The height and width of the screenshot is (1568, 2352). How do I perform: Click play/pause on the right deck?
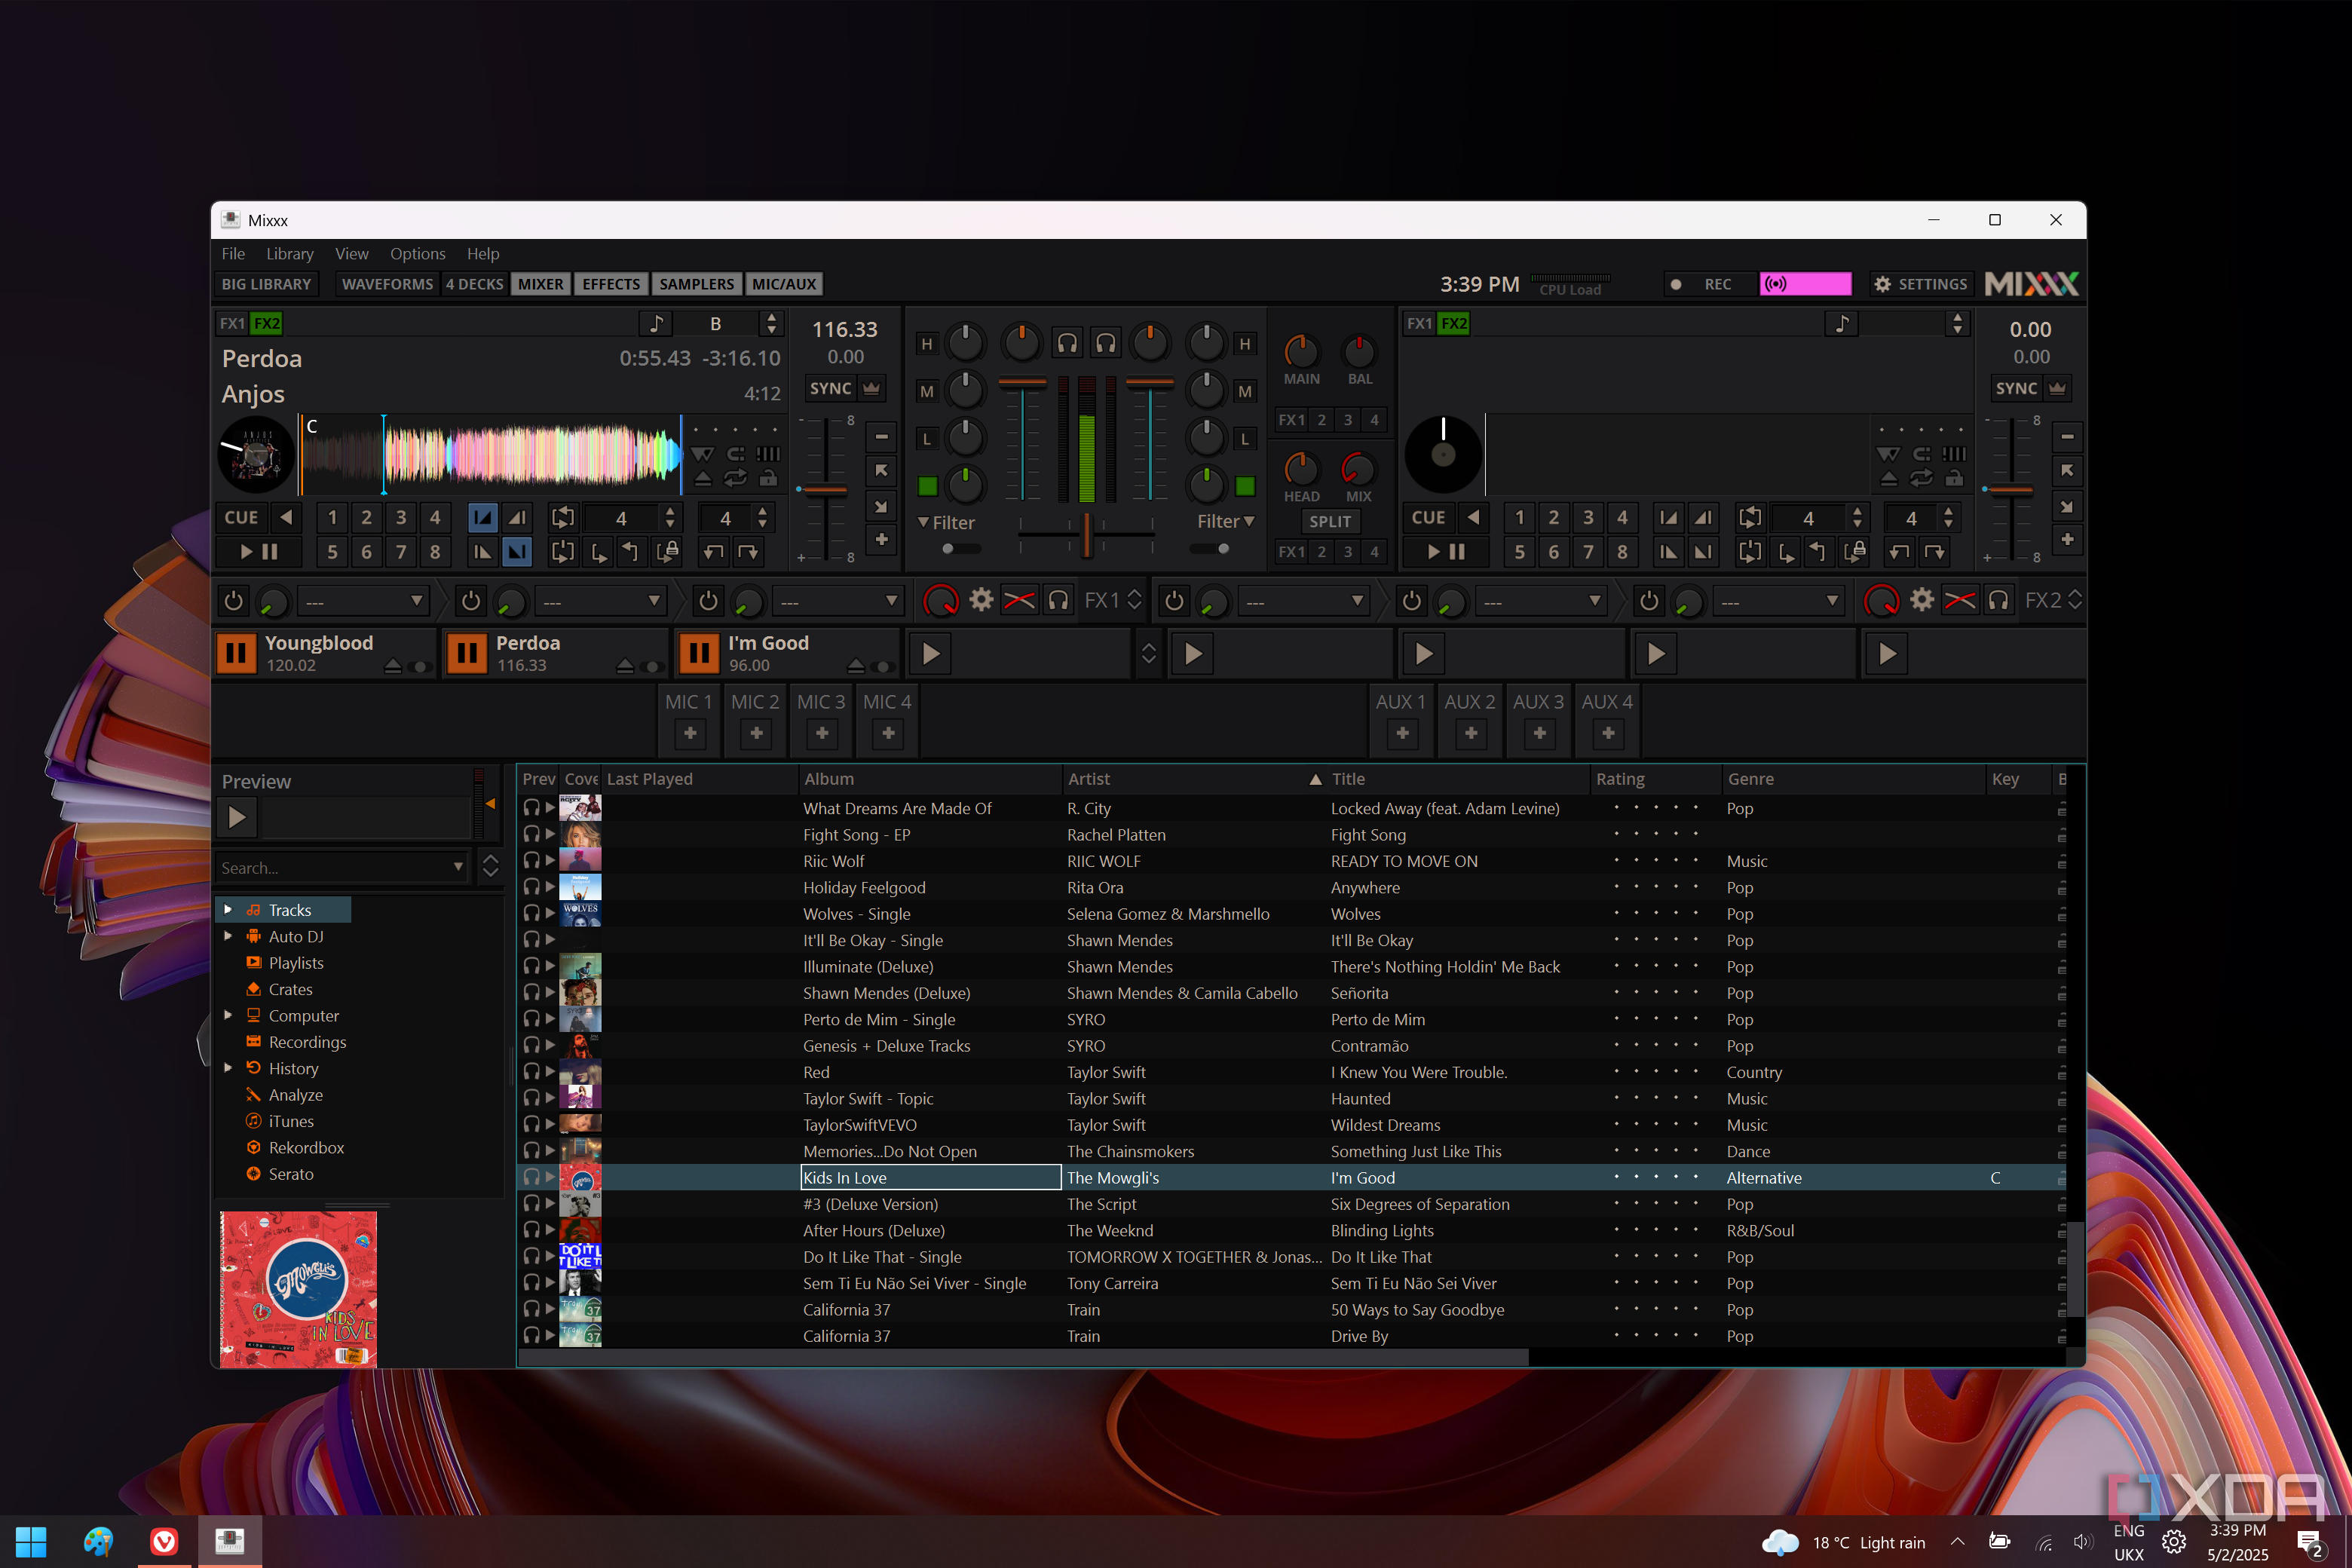(x=1445, y=551)
